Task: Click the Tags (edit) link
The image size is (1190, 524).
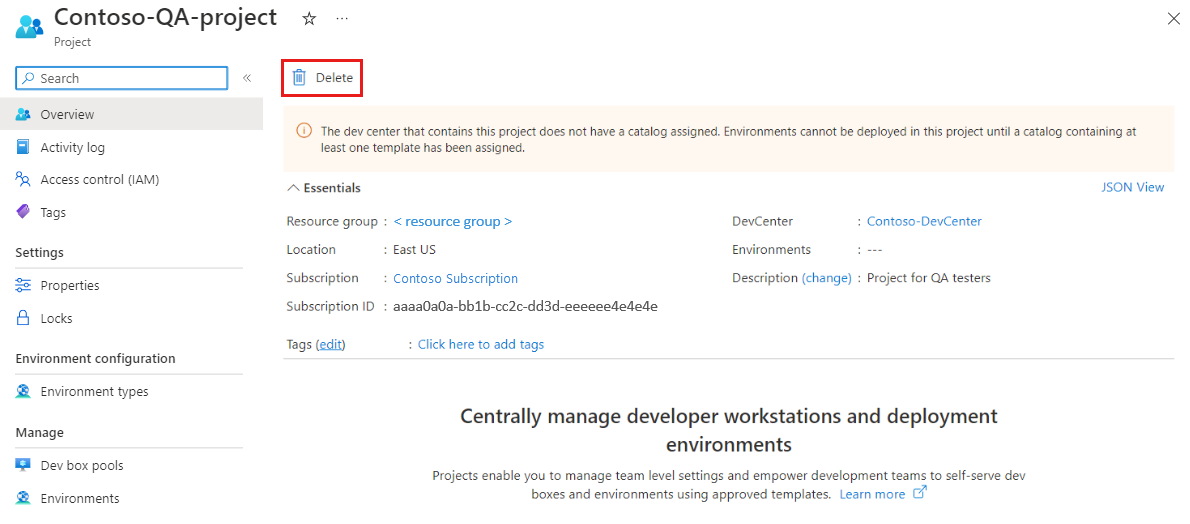Action: coord(330,345)
